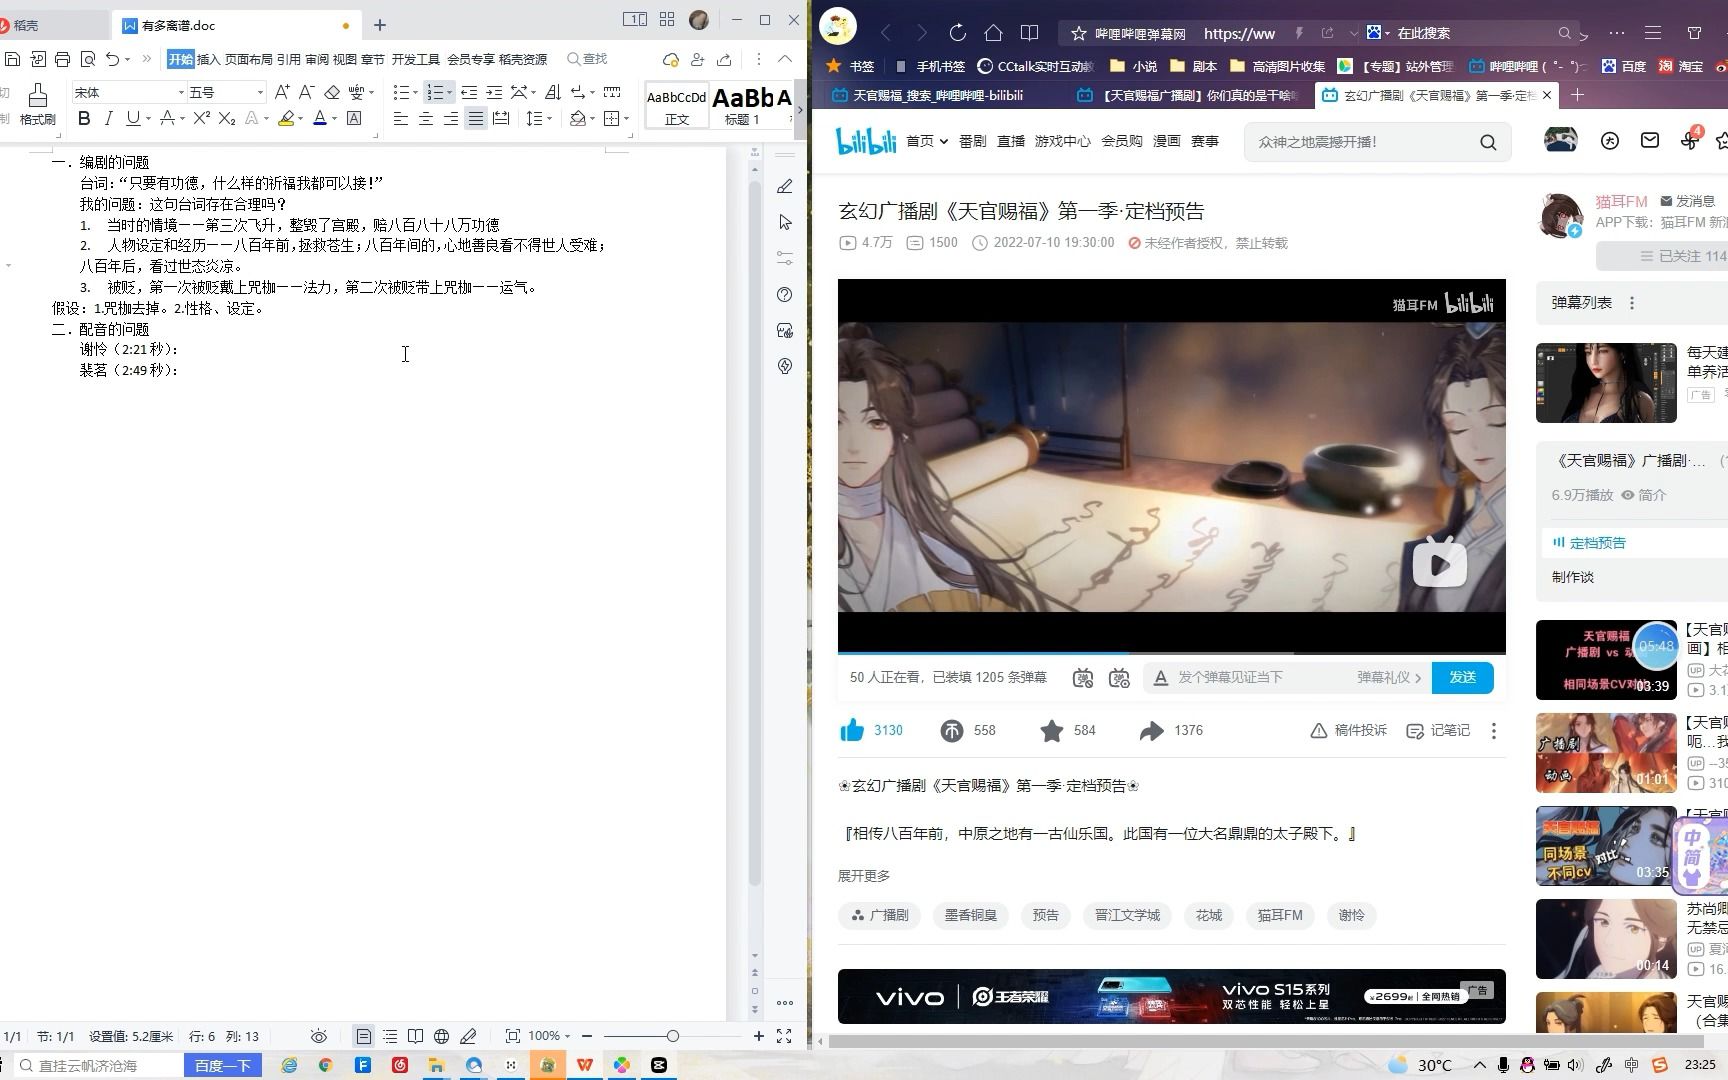The height and width of the screenshot is (1080, 1728).
Task: Click the print icon in WPS toolbar
Action: pos(62,59)
